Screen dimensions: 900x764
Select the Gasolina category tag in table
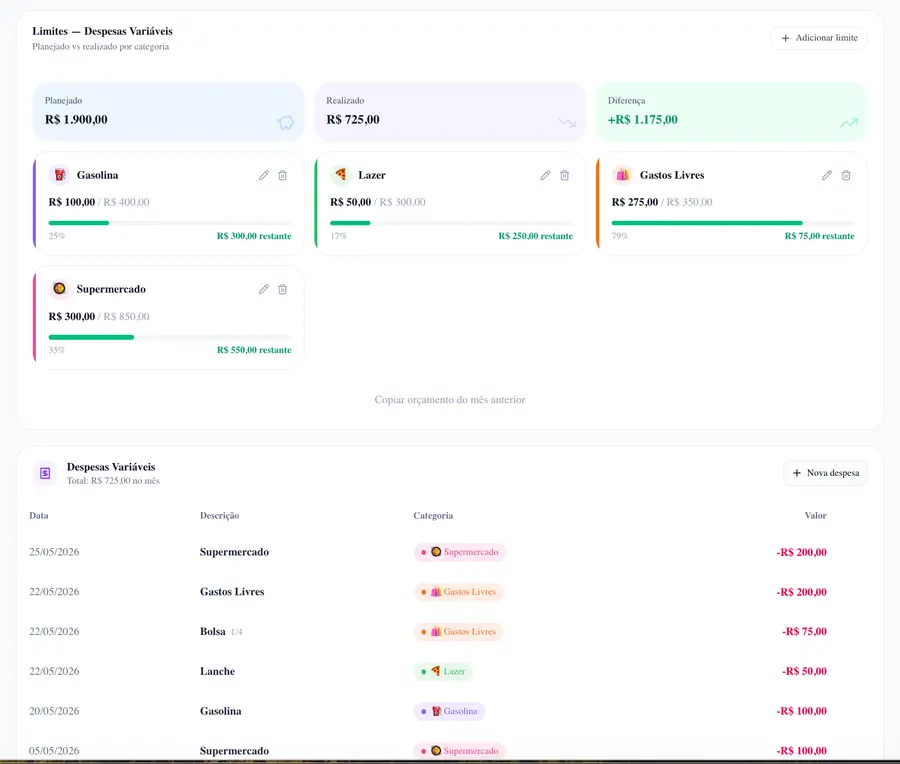[449, 711]
